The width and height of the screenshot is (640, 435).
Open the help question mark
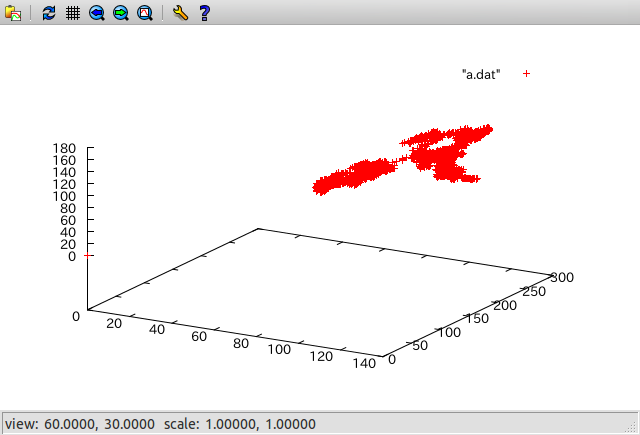pyautogui.click(x=204, y=13)
